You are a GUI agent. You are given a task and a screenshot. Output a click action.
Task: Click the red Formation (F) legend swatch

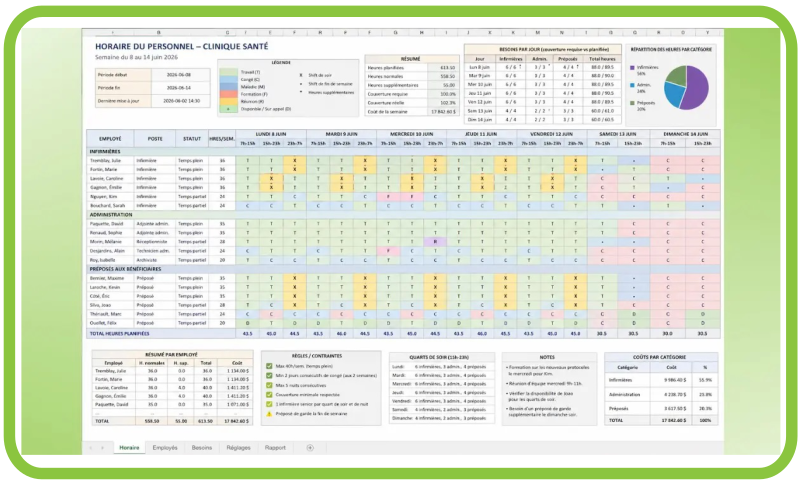[229, 94]
